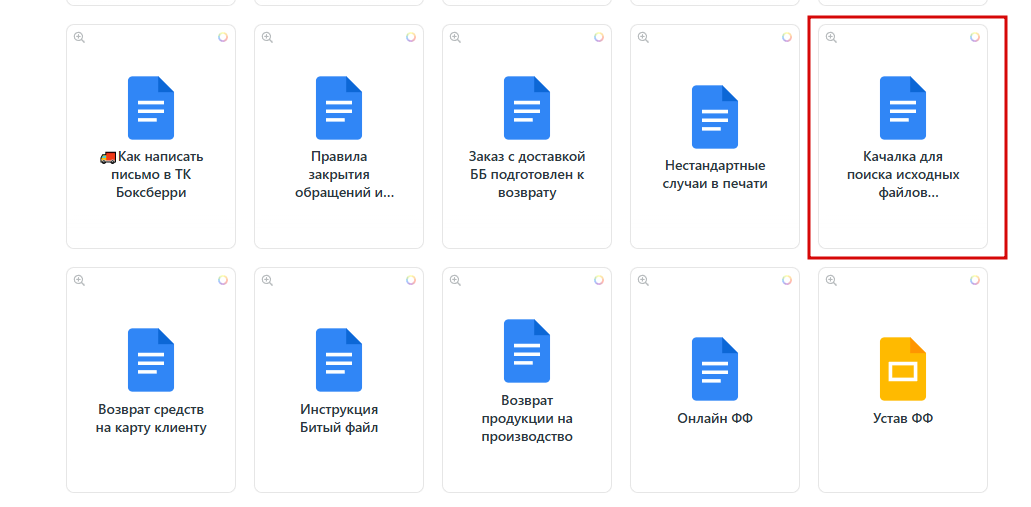Click color ring icon on "Правила закрытия обращений" card
Screen dimensions: 1031x507
[411, 37]
